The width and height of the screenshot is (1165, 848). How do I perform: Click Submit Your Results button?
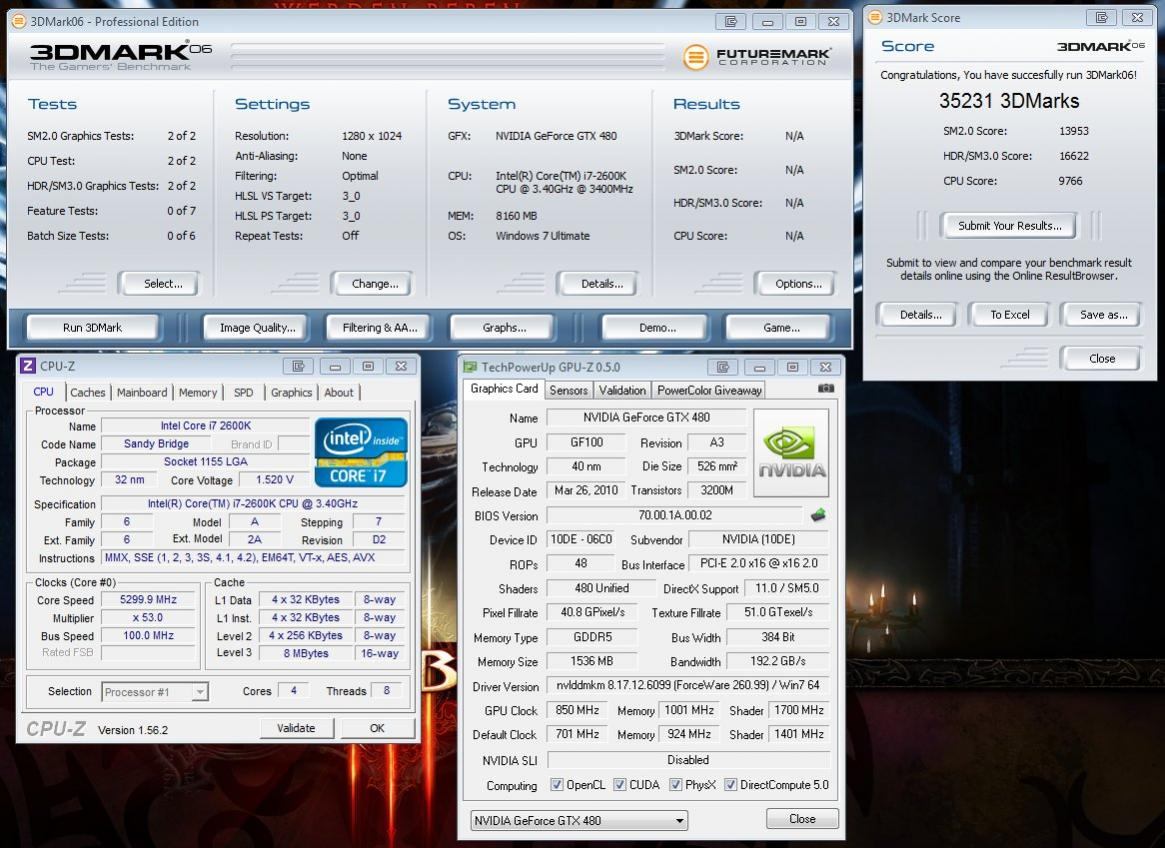[1009, 226]
